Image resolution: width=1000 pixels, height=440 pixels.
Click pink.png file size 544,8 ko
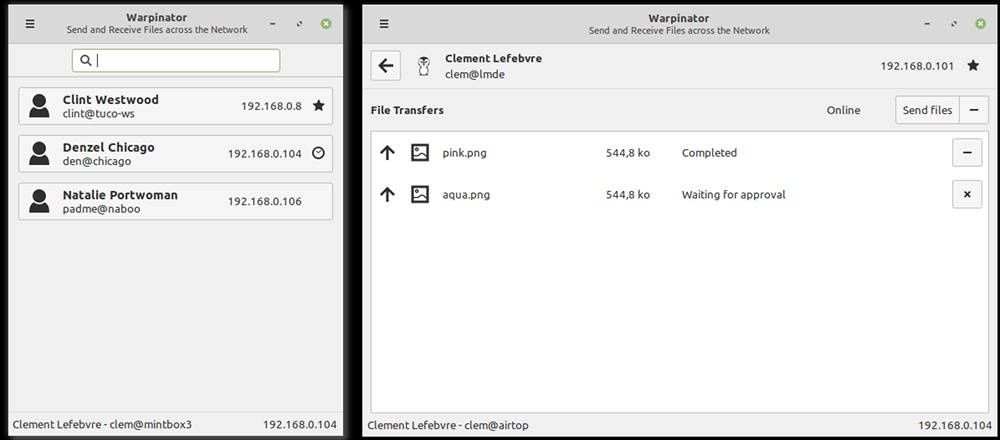(628, 153)
